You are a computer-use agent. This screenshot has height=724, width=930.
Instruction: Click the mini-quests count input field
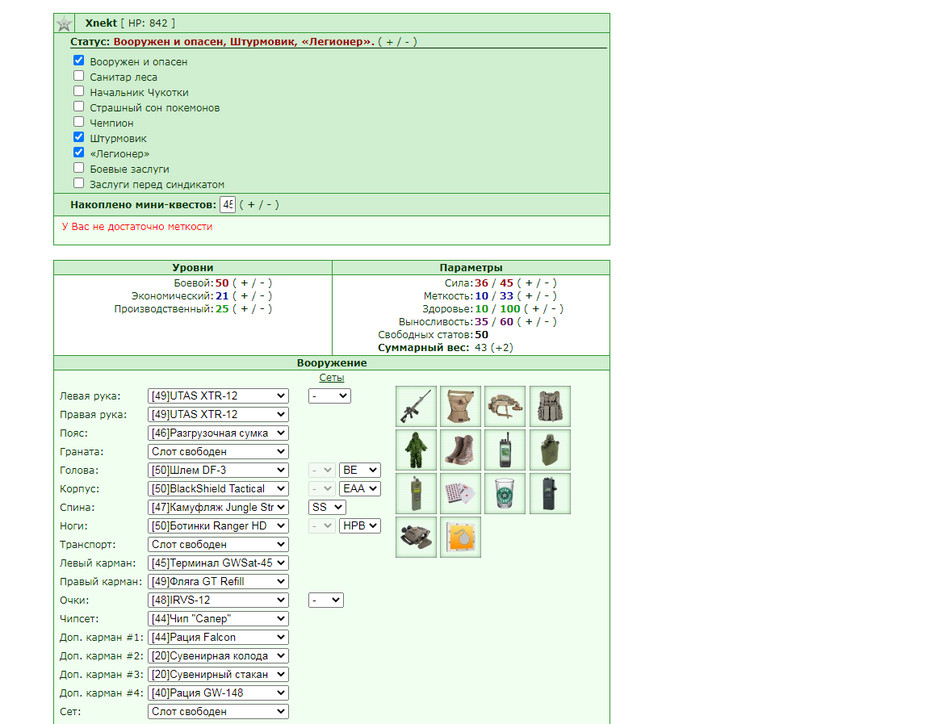[227, 205]
